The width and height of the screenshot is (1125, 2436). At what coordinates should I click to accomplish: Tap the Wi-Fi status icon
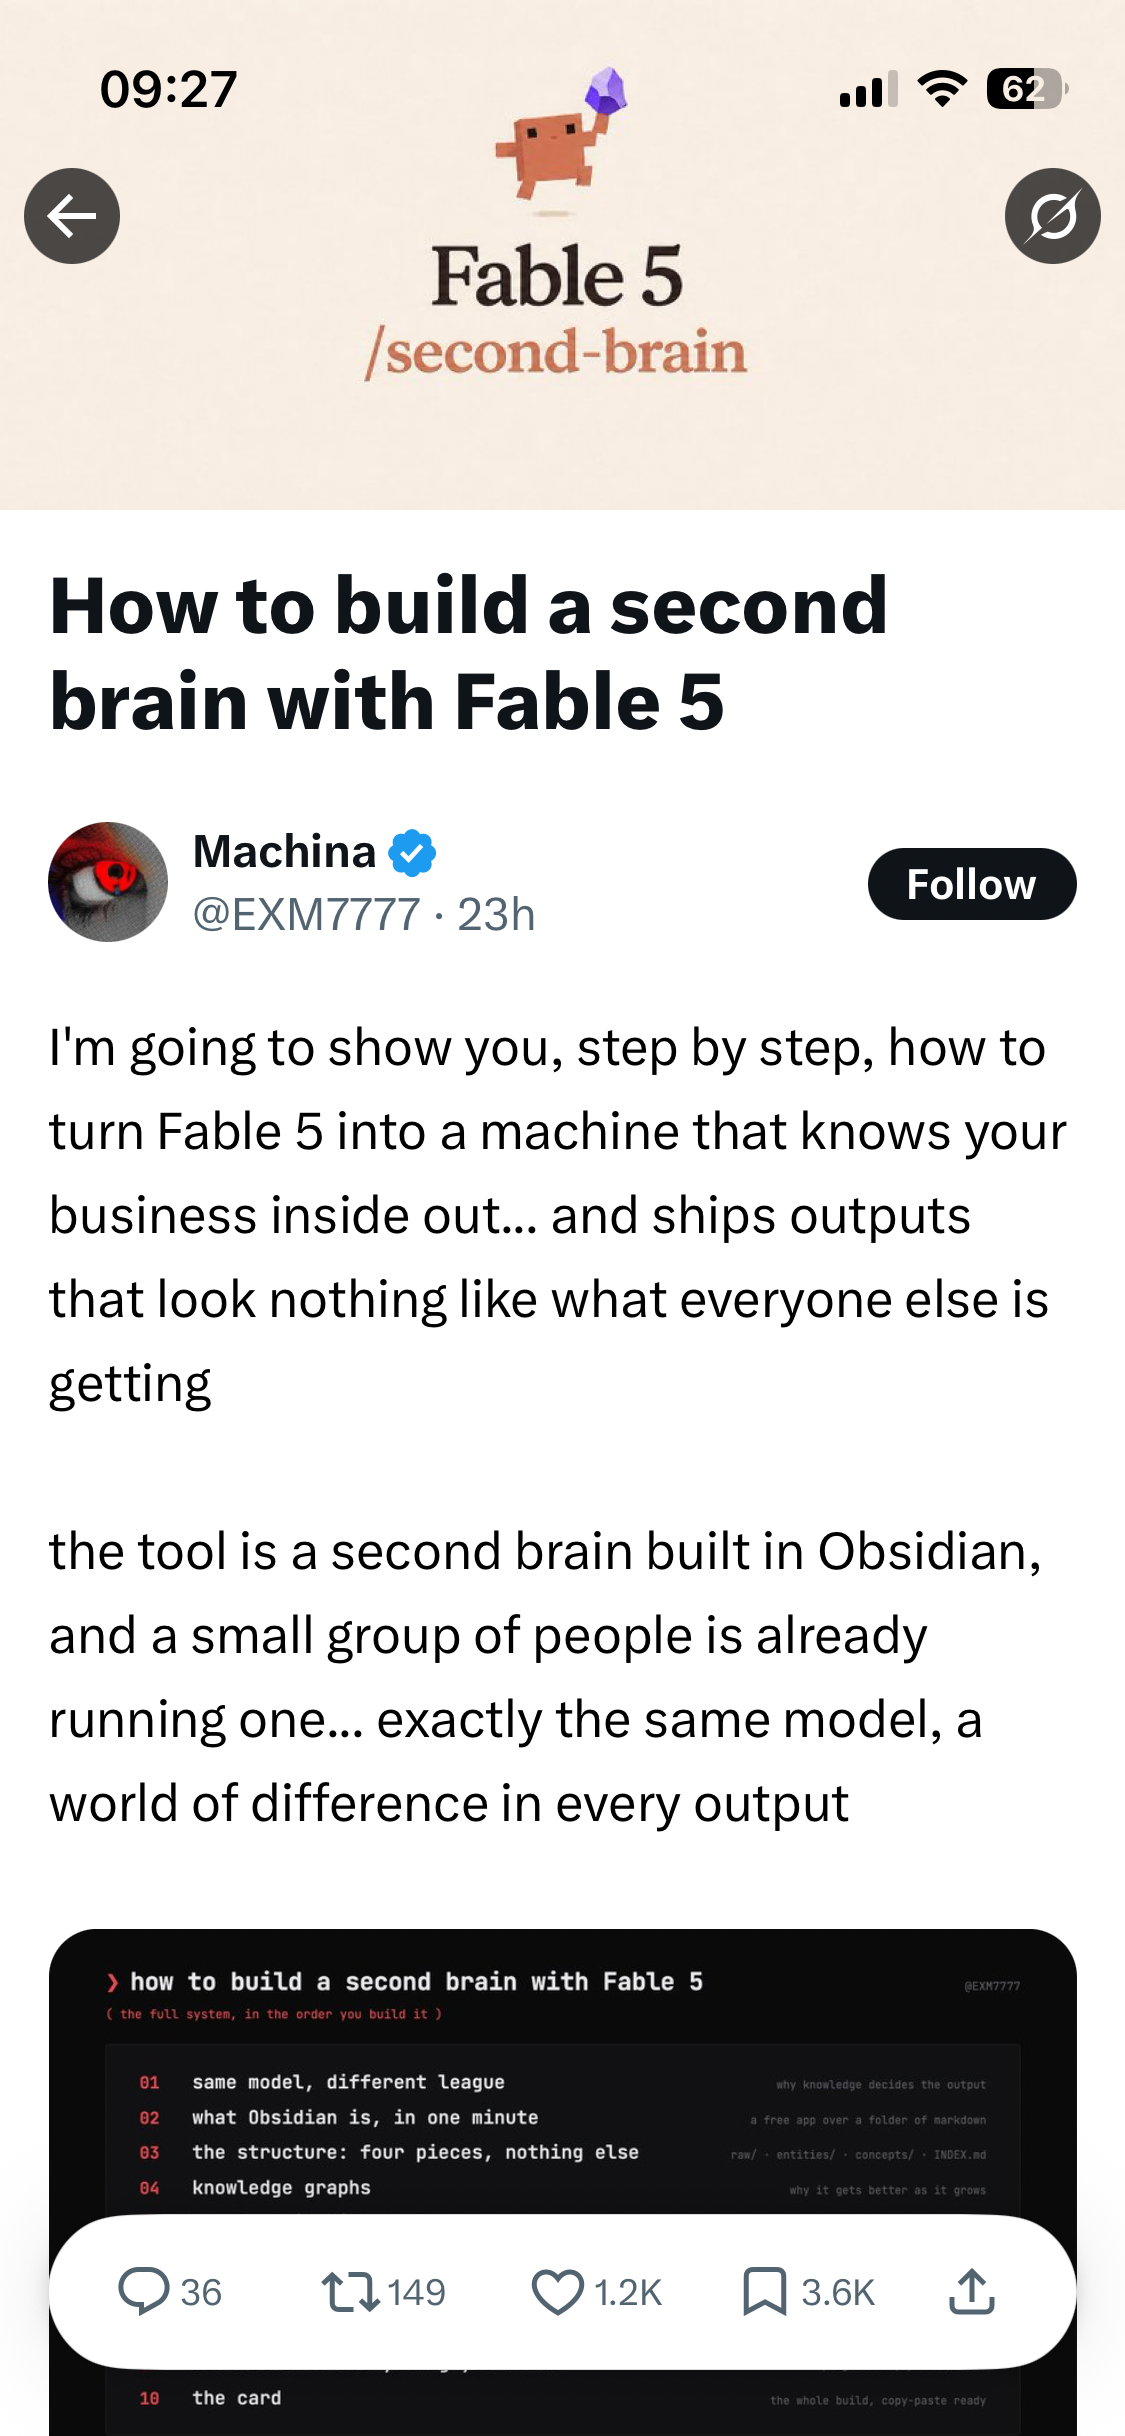pyautogui.click(x=942, y=89)
